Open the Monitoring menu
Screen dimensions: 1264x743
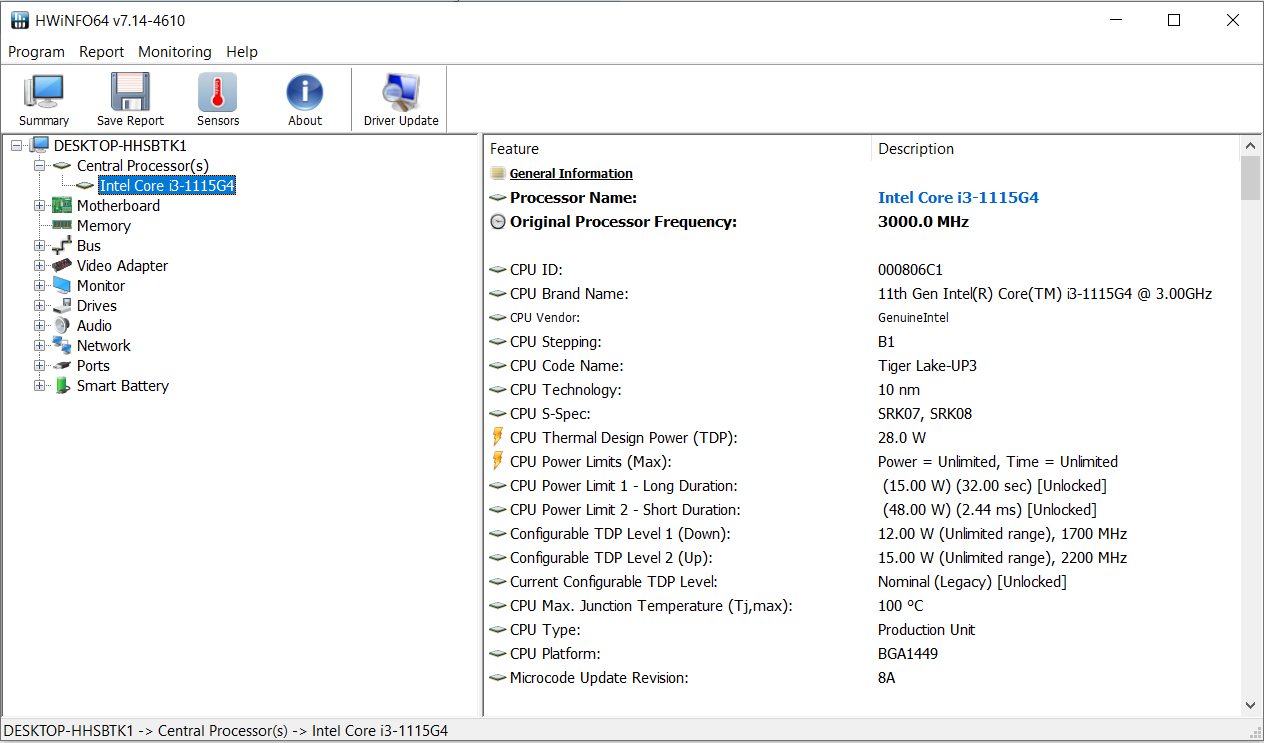point(175,52)
